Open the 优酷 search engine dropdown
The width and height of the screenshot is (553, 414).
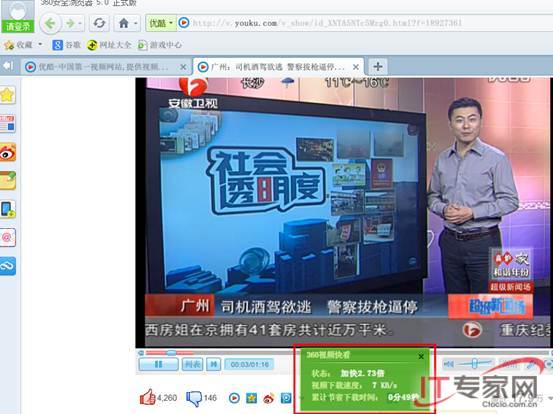[x=161, y=23]
